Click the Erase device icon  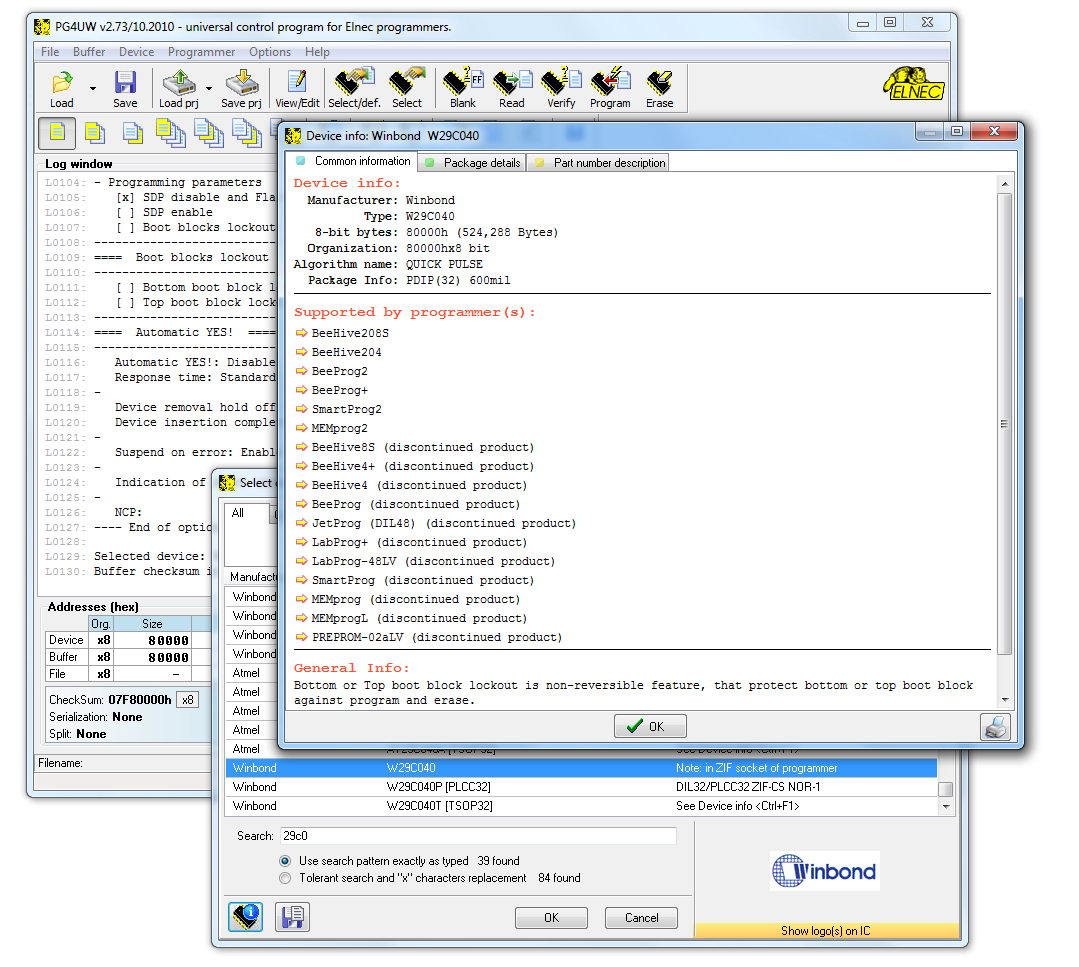pos(659,89)
